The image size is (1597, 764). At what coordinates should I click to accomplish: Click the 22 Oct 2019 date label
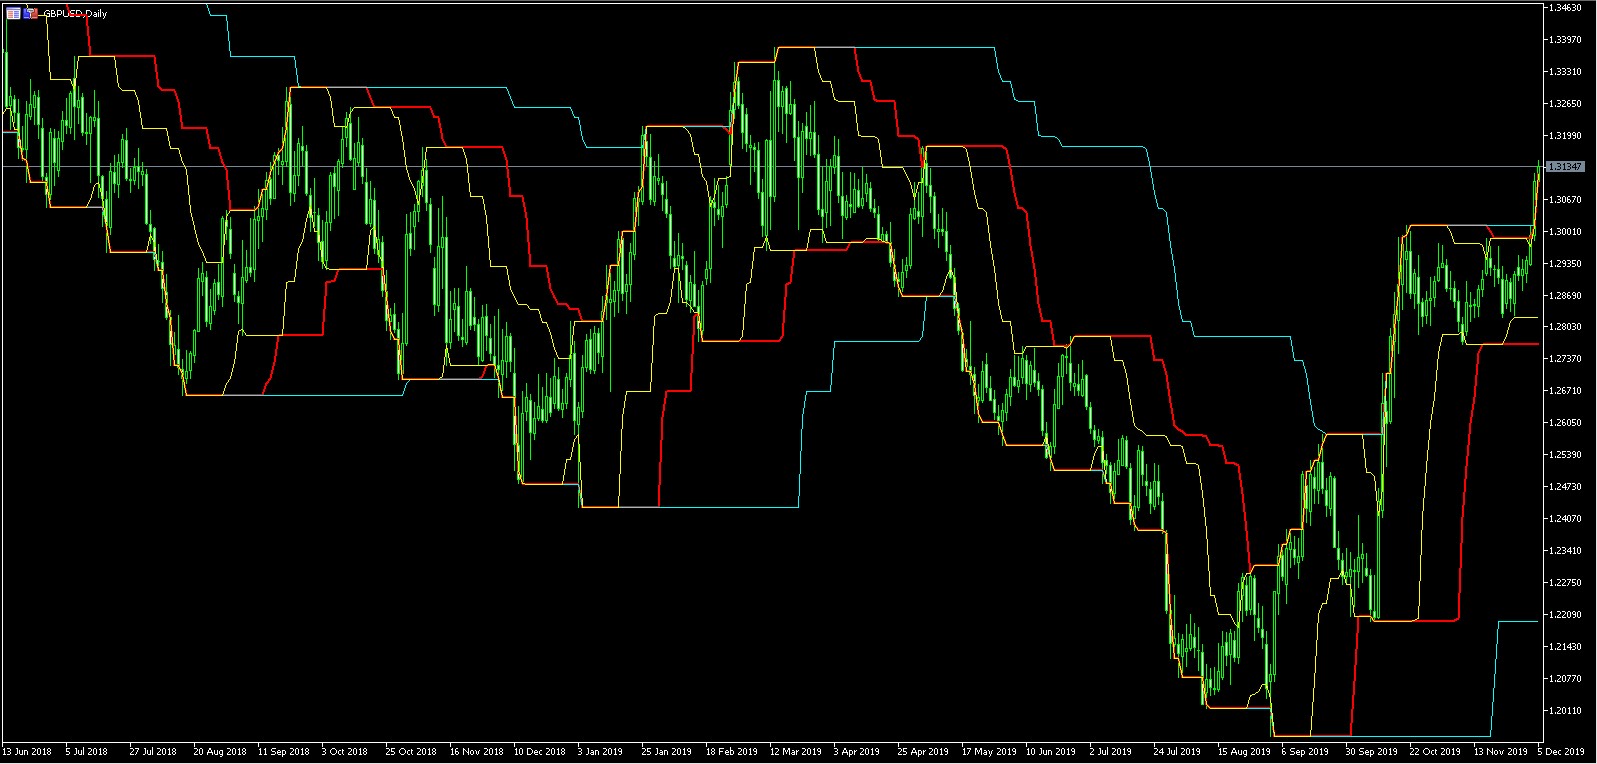point(1436,752)
